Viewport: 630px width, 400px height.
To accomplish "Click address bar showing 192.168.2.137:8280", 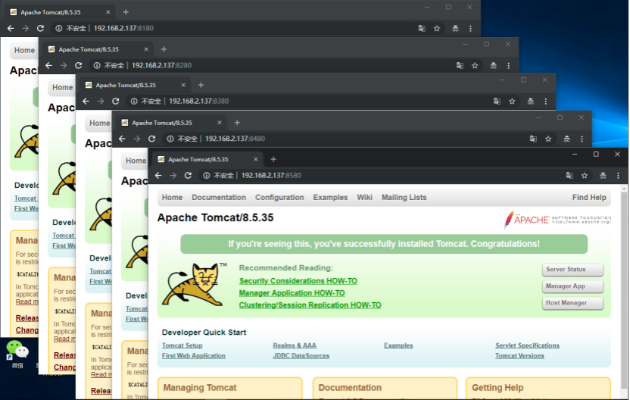I will point(268,65).
